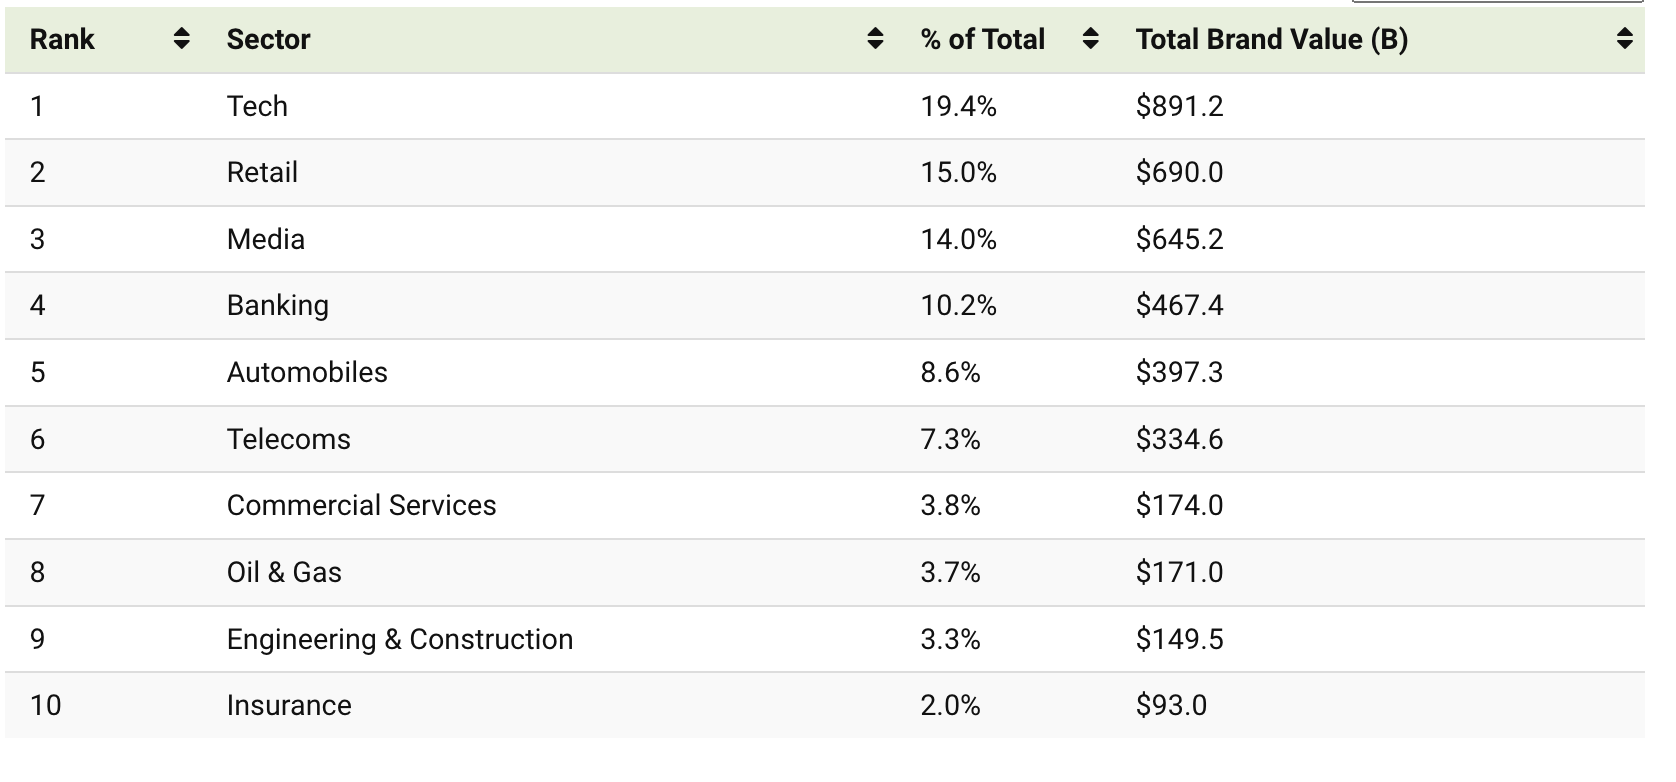The width and height of the screenshot is (1676, 782).
Task: Click the Banking sector name
Action: [277, 305]
